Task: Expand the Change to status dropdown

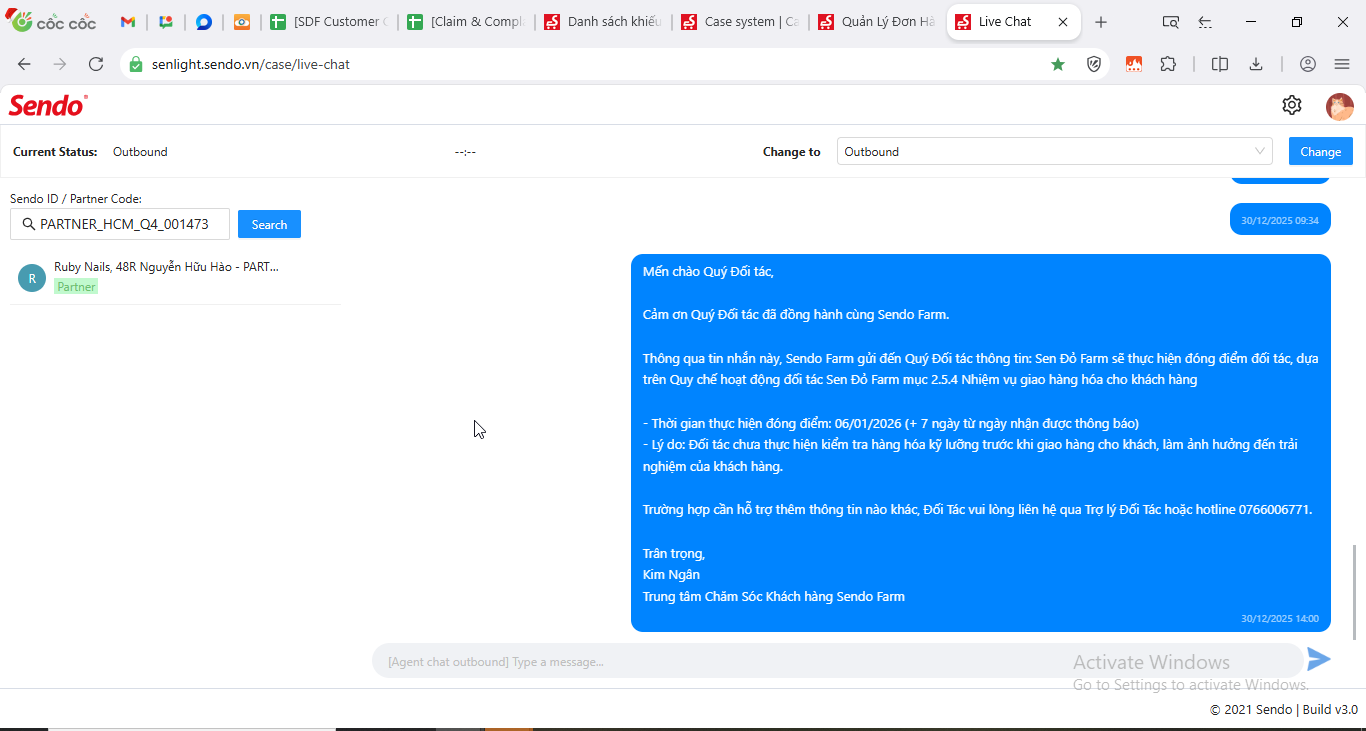Action: coord(1054,152)
